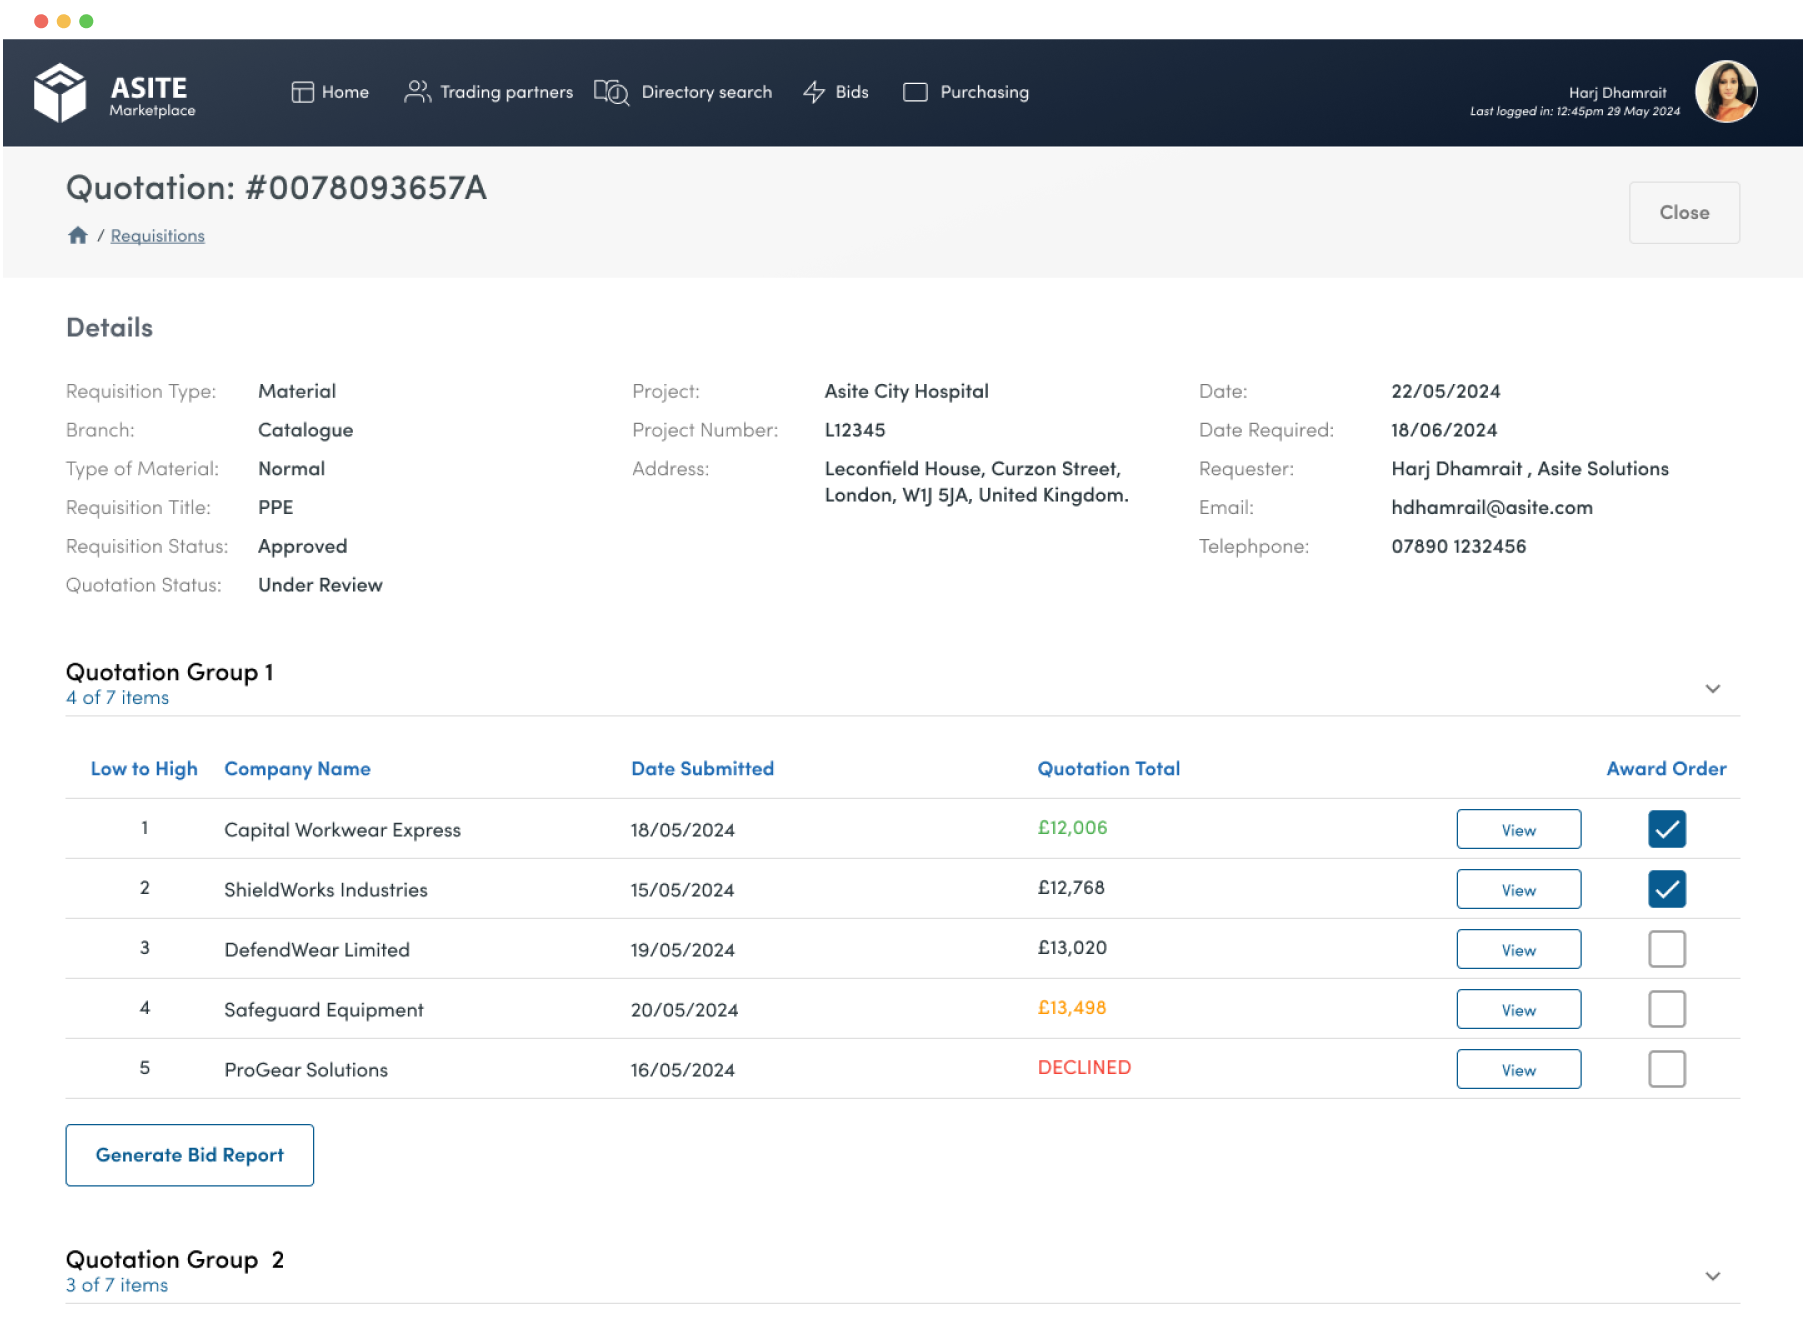Click the Purchasing rectangle icon
The width and height of the screenshot is (1806, 1322).
coord(915,92)
